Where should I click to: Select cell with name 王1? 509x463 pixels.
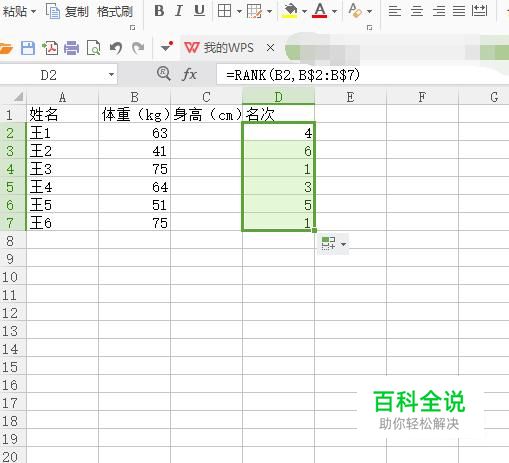62,133
